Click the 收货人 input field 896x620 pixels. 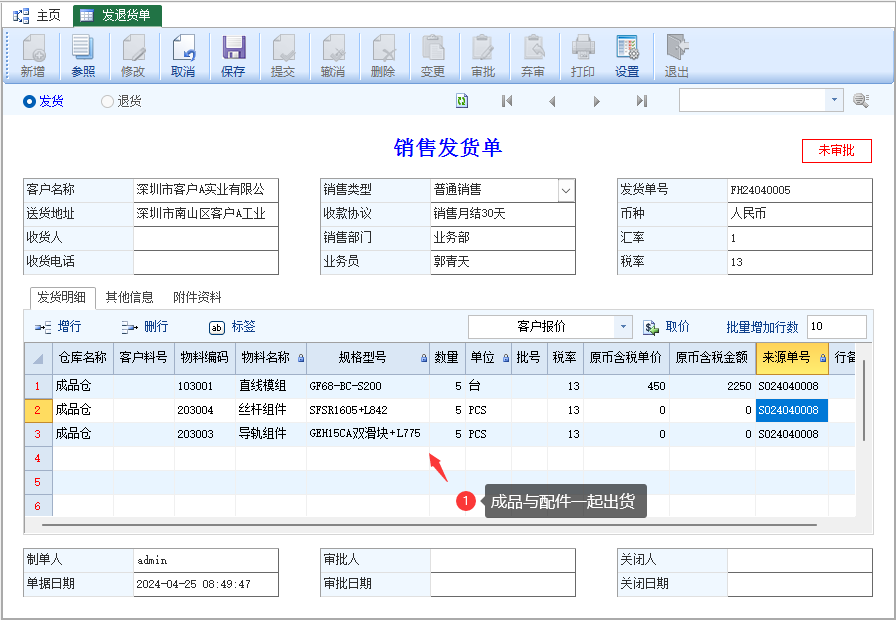206,238
